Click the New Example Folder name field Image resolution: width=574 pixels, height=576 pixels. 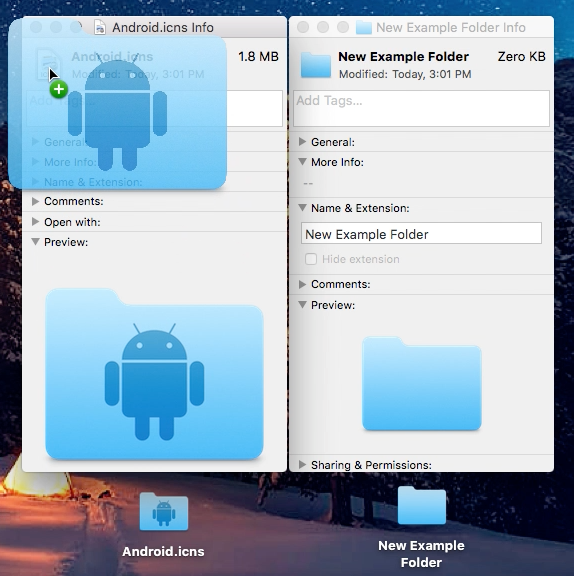(x=421, y=233)
